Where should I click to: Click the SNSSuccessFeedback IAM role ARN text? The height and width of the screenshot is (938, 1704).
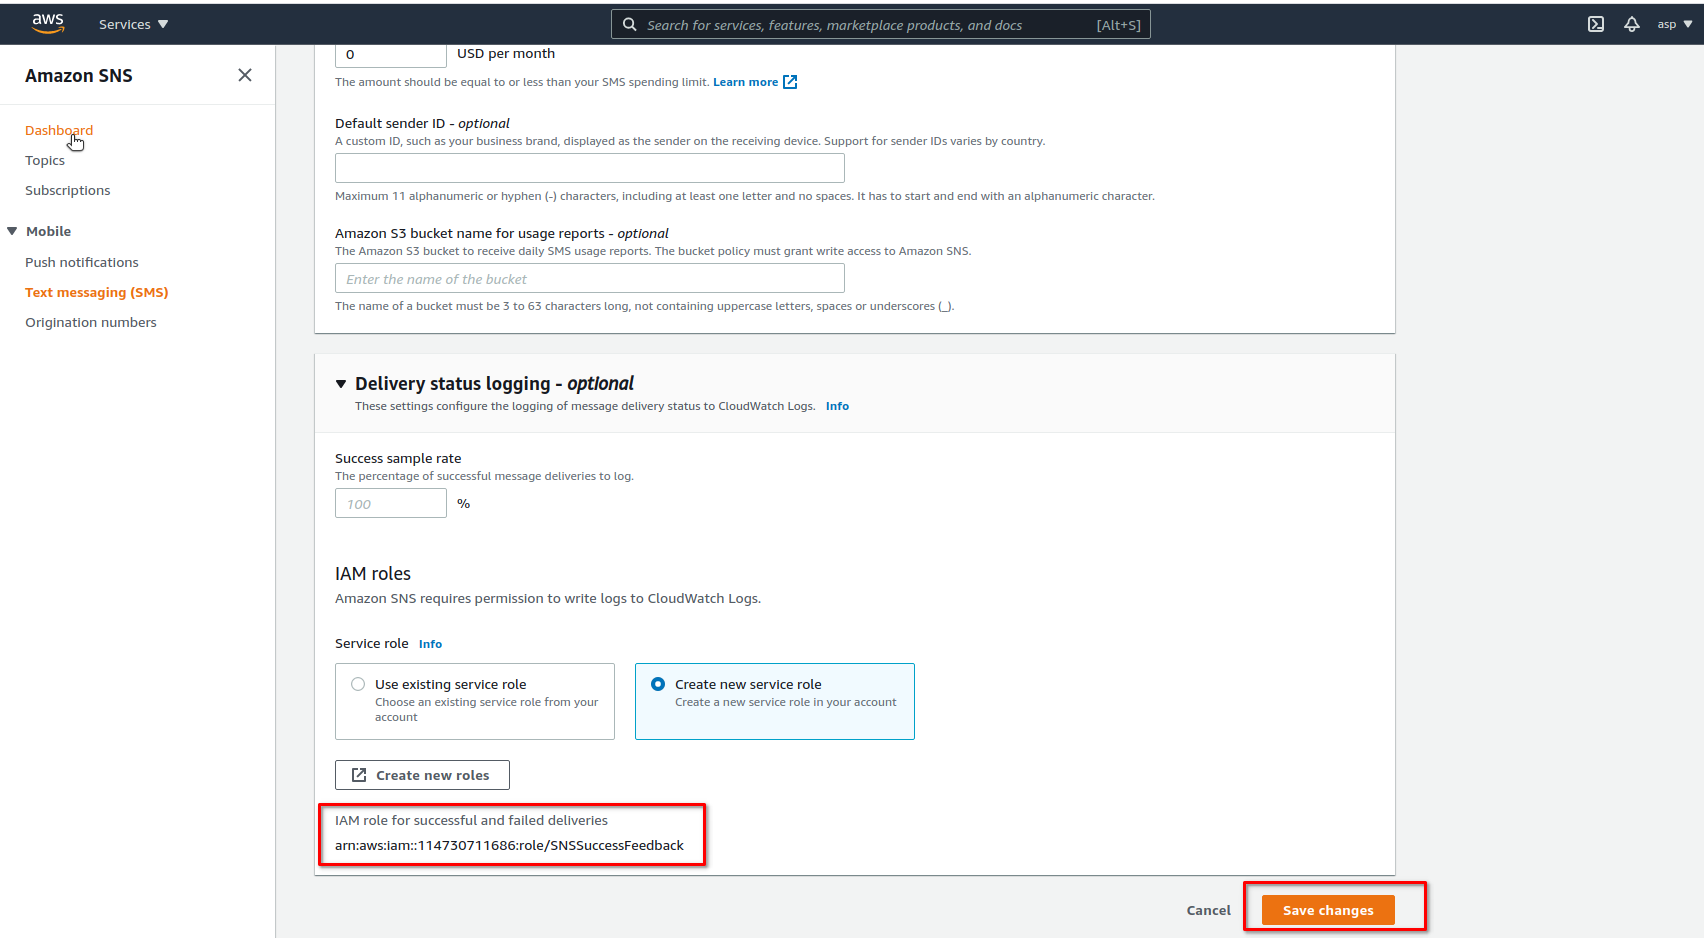click(x=509, y=845)
